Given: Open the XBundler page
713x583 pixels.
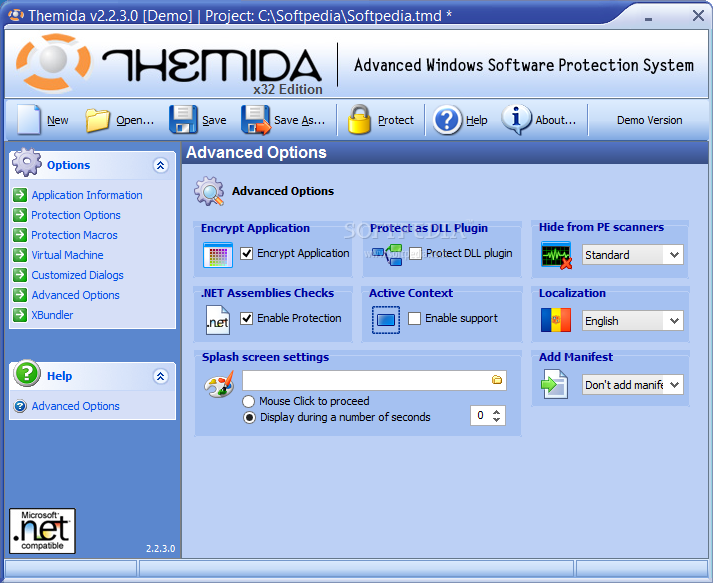Looking at the screenshot, I should [x=52, y=315].
